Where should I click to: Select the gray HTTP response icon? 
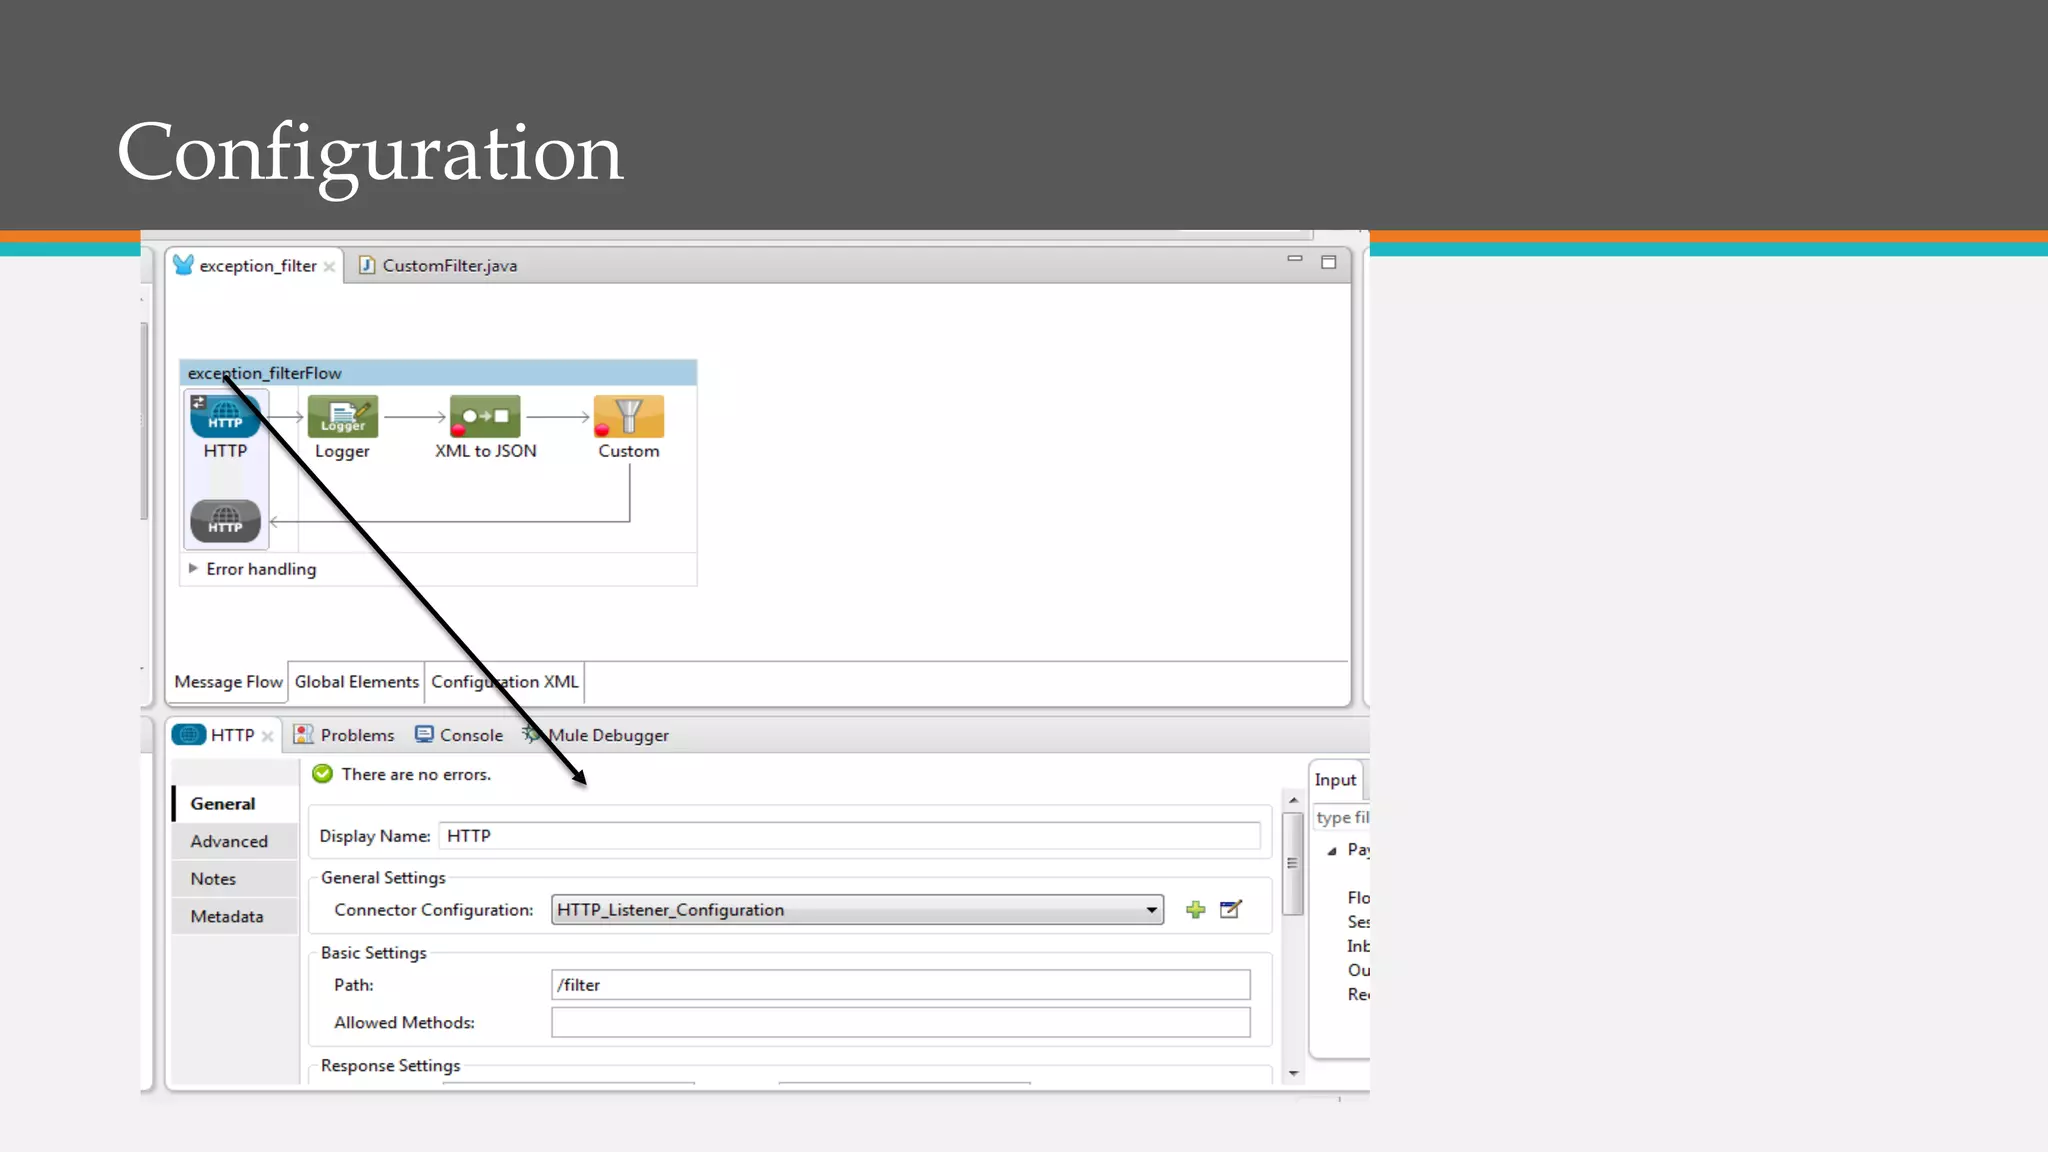[225, 521]
